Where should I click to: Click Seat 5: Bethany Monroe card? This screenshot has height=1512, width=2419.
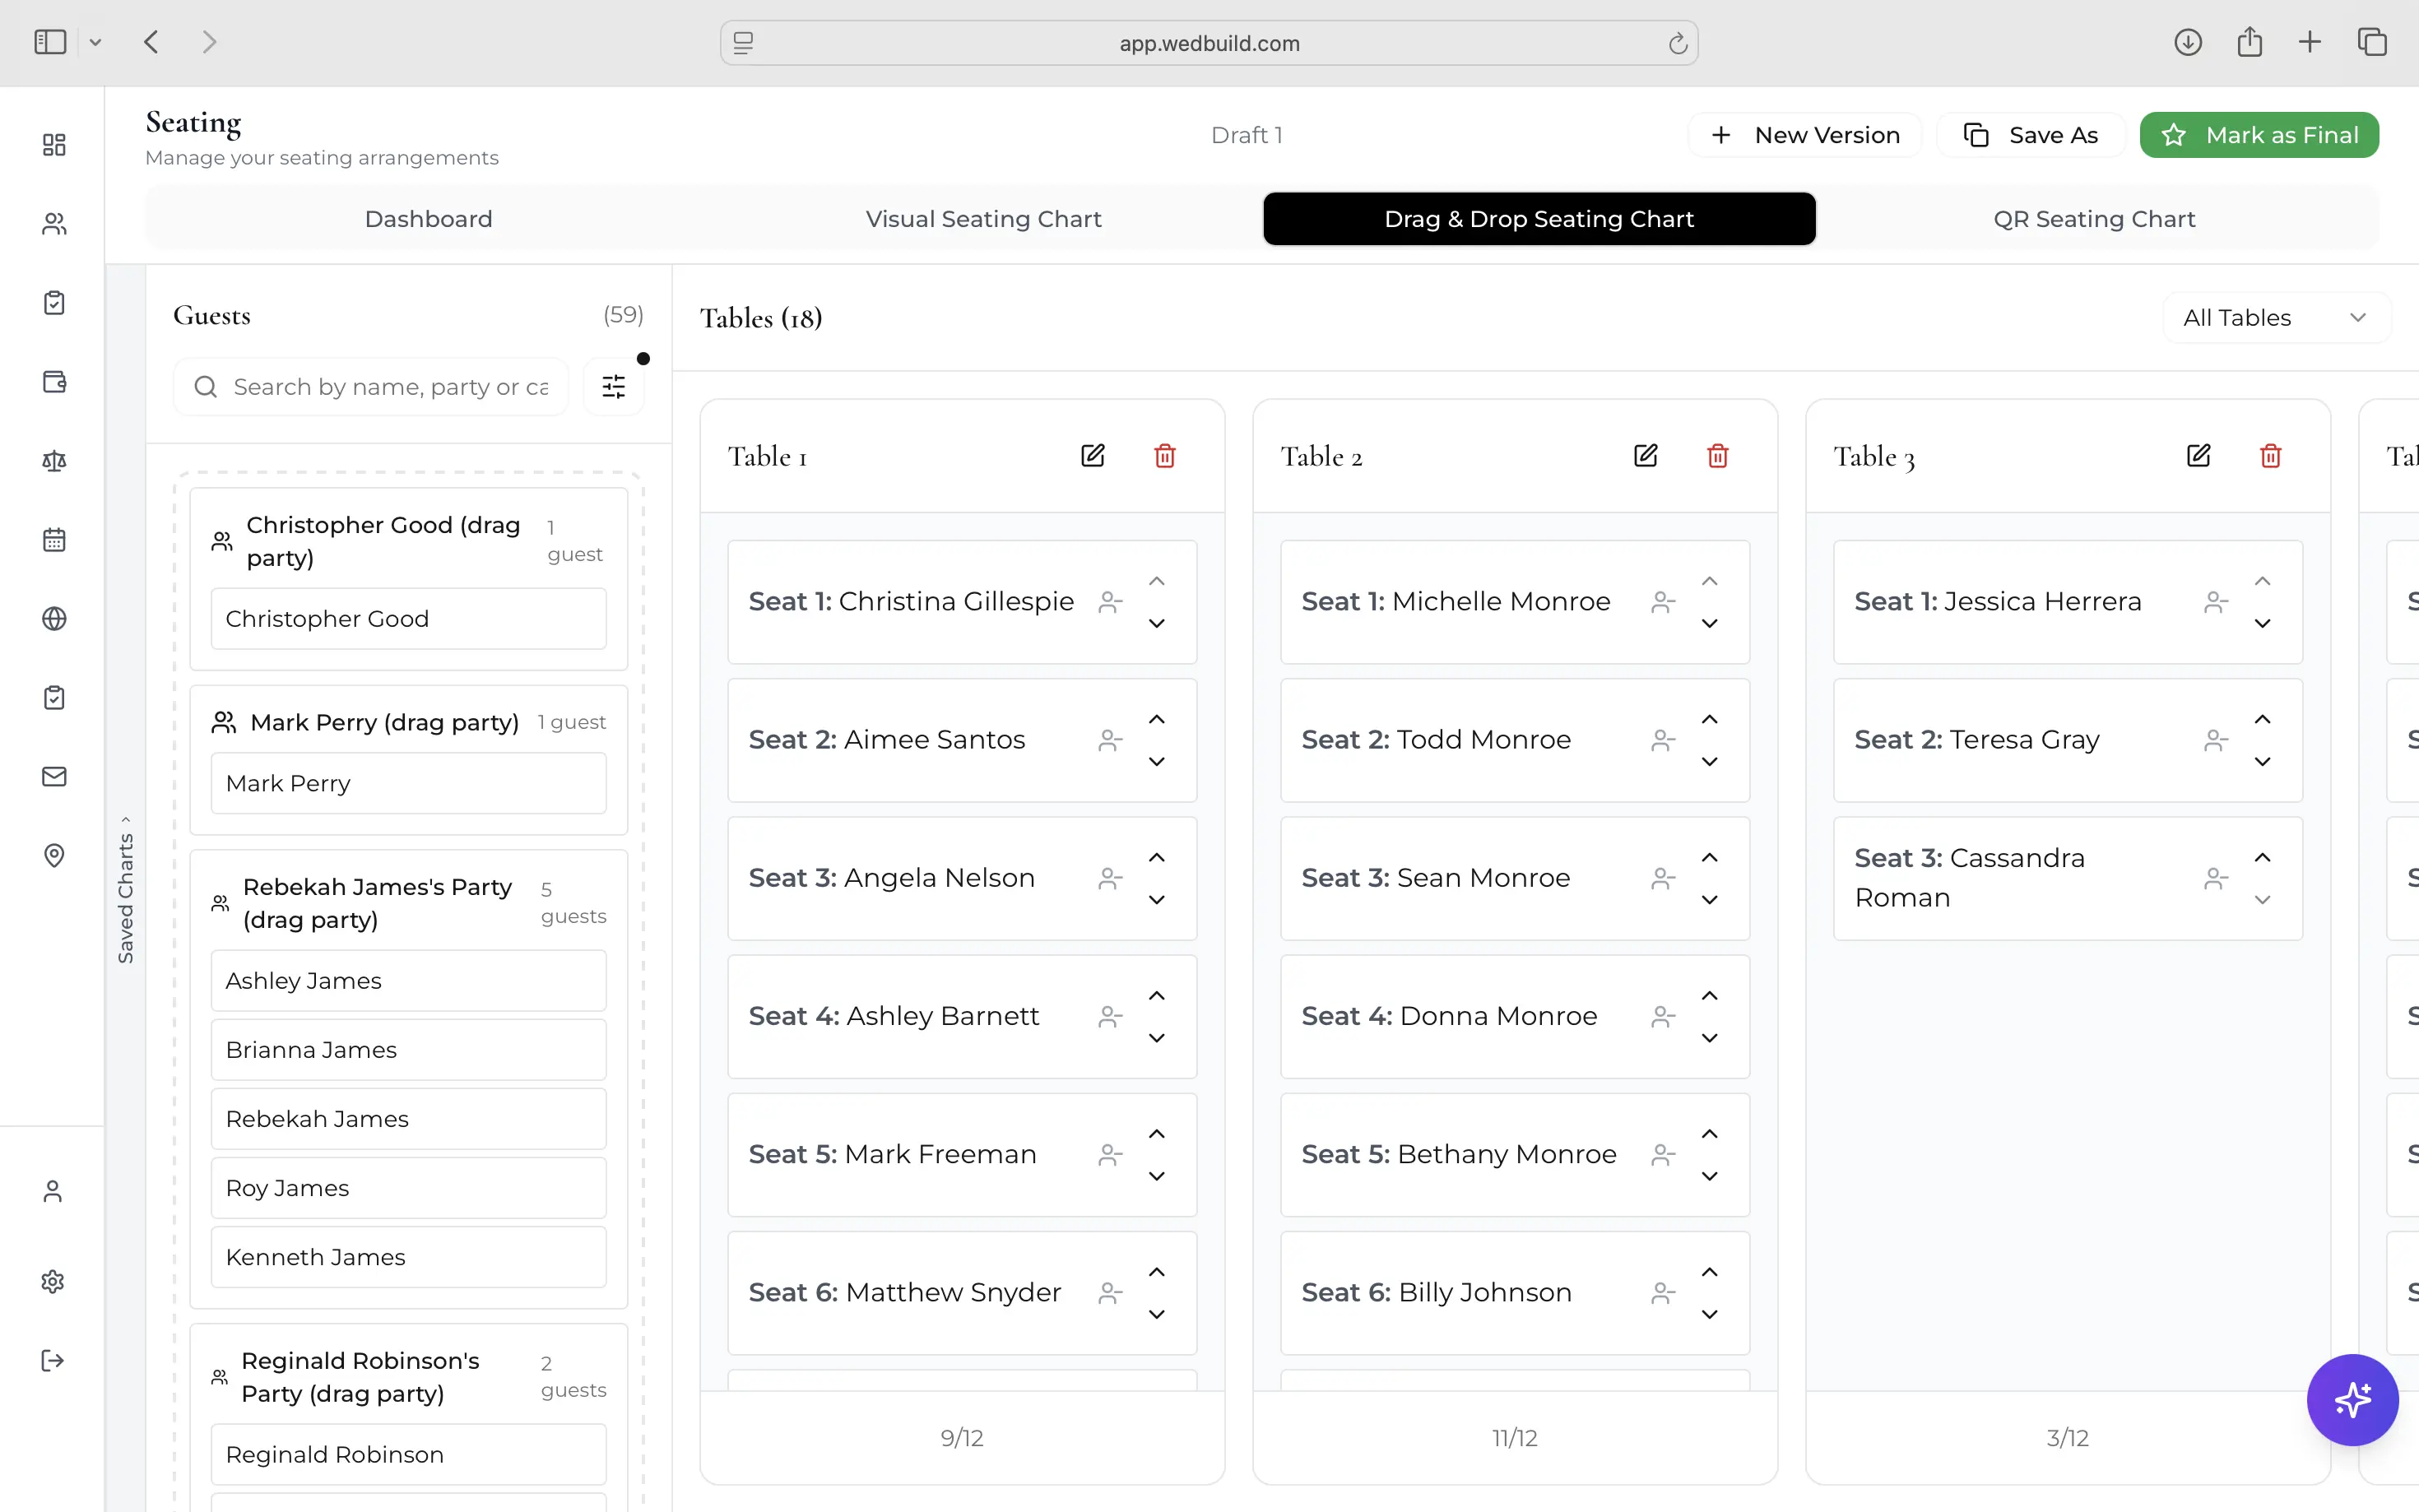click(x=1515, y=1155)
